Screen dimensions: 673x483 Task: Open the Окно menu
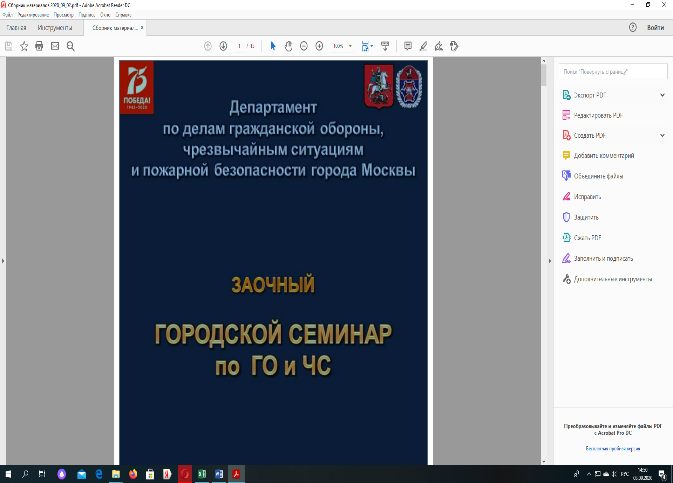(105, 15)
